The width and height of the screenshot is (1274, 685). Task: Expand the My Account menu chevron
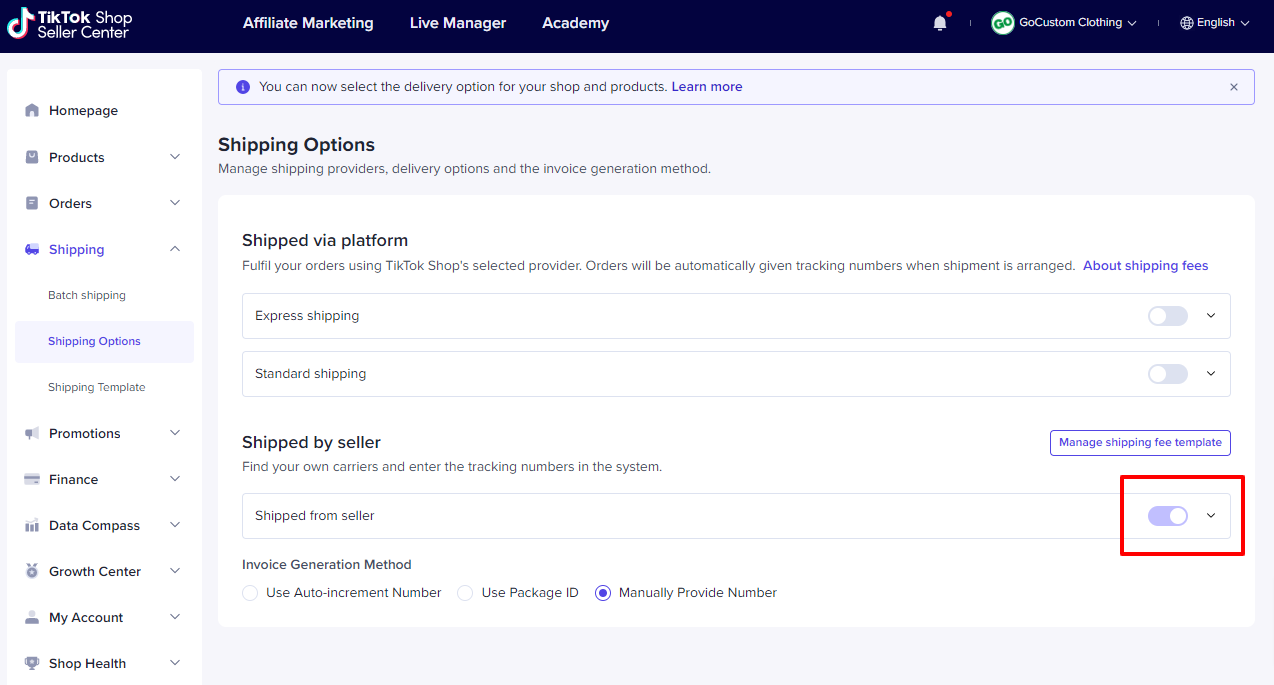pyautogui.click(x=175, y=617)
